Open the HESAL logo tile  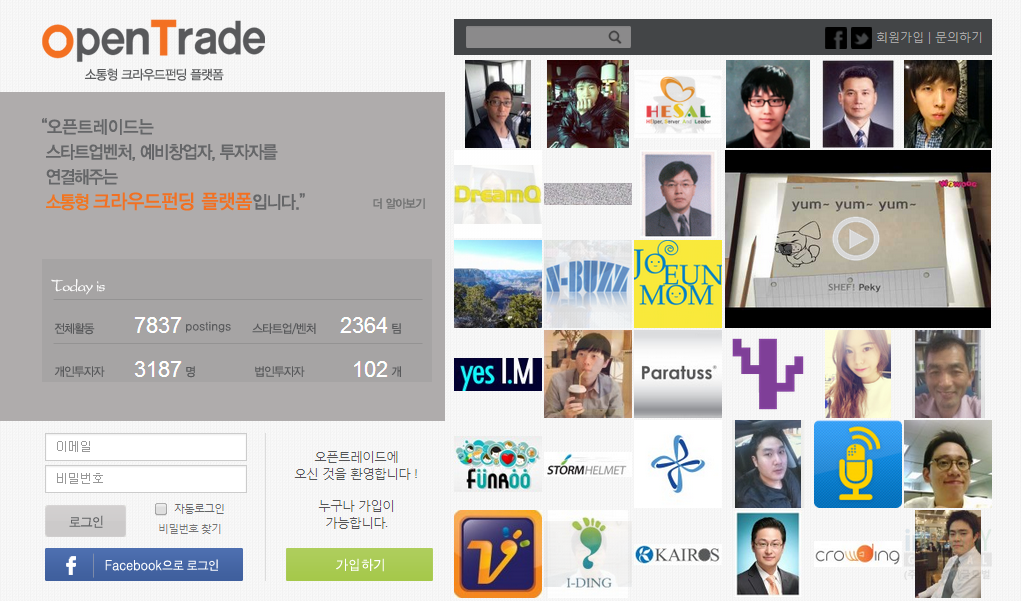tap(677, 104)
